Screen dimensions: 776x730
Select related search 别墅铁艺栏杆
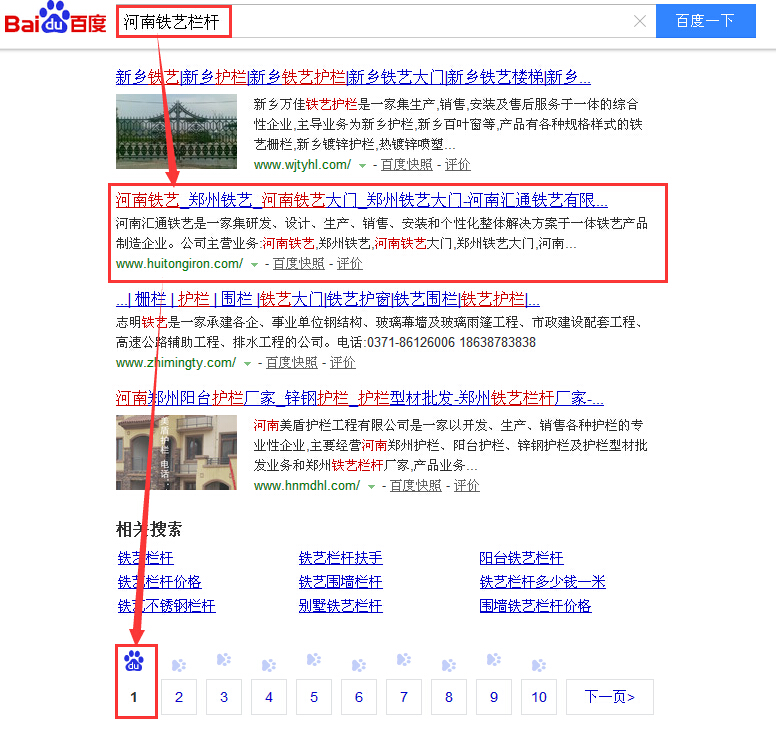[x=340, y=606]
